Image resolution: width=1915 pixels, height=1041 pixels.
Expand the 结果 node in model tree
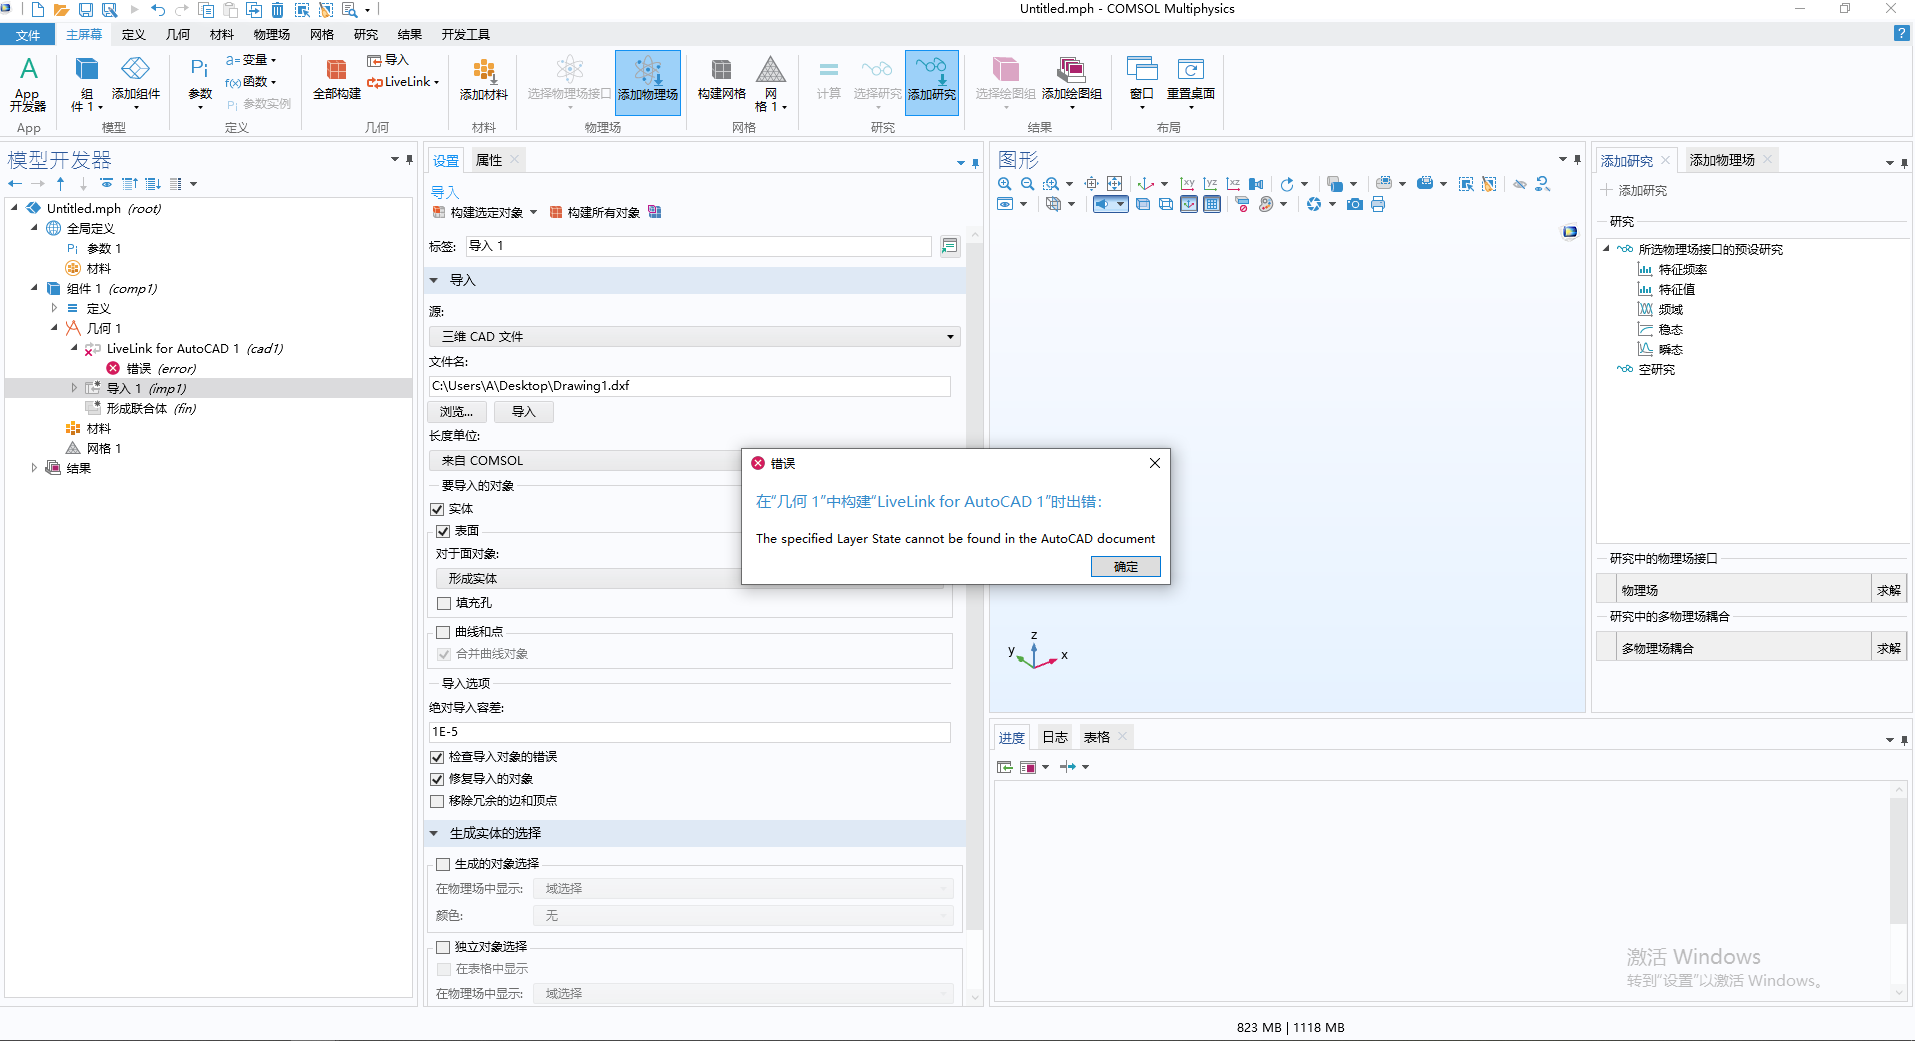(x=34, y=468)
